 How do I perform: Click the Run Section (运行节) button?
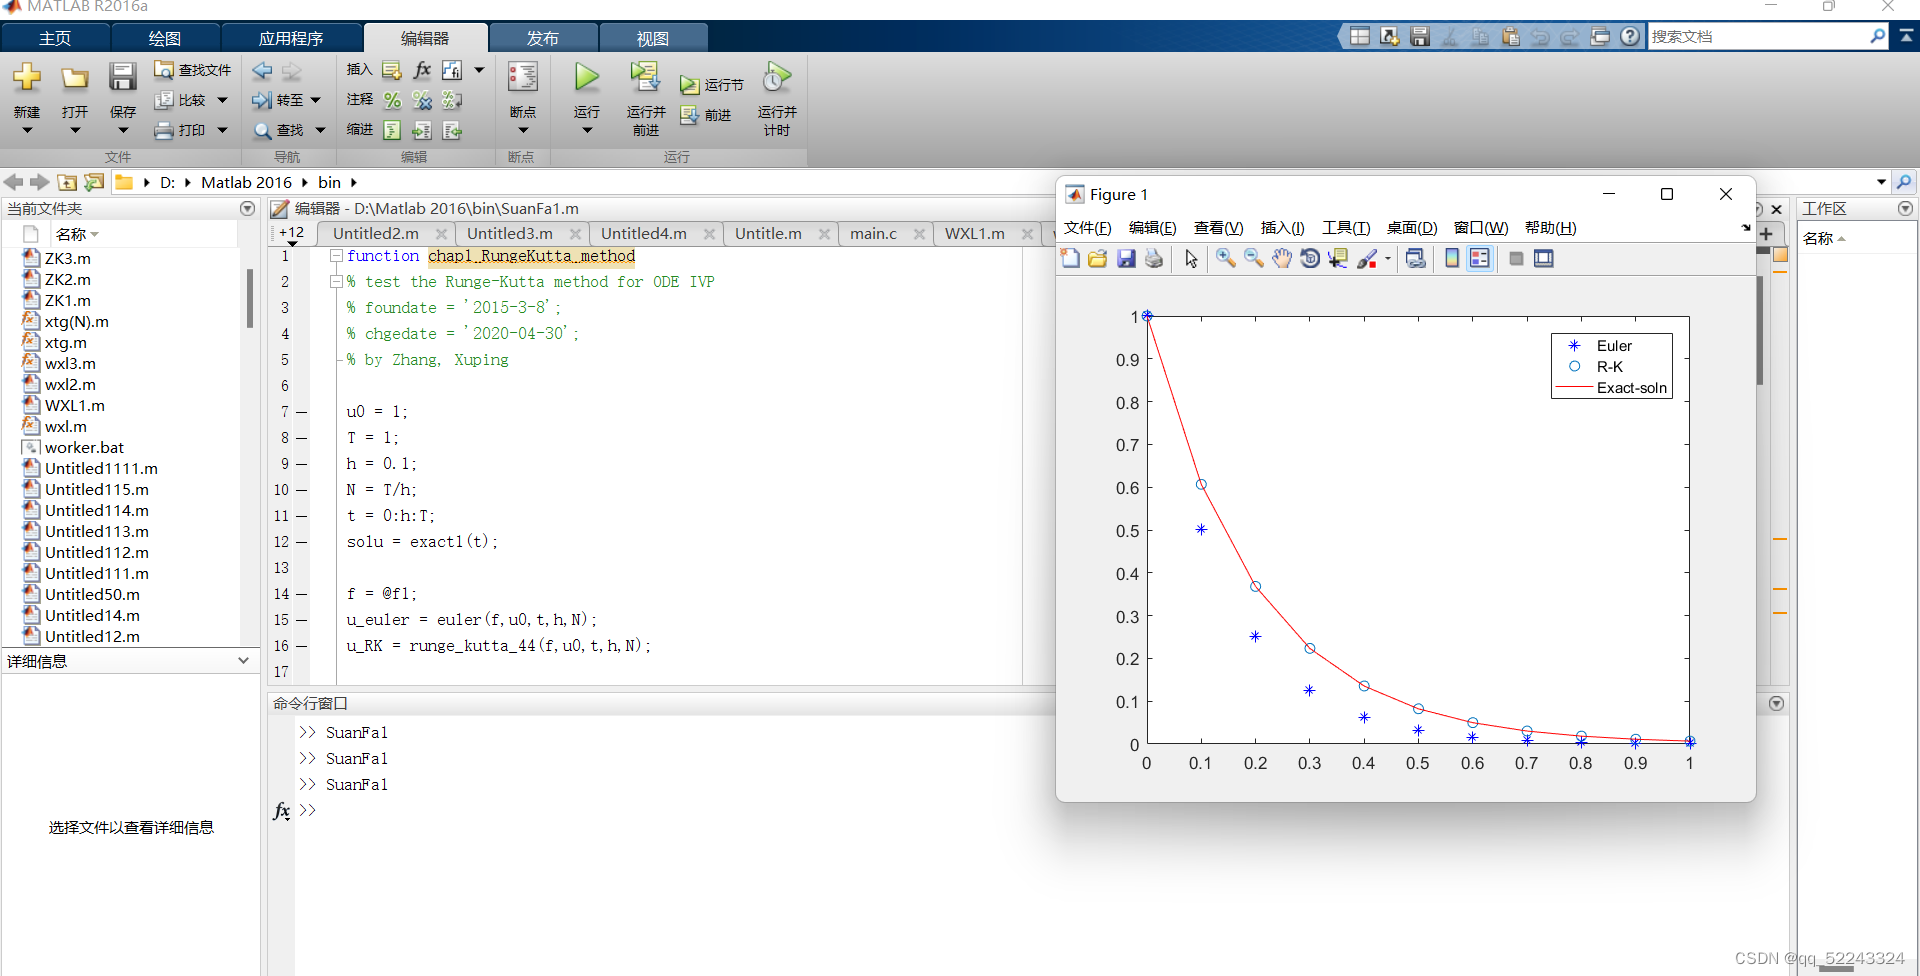(x=712, y=85)
